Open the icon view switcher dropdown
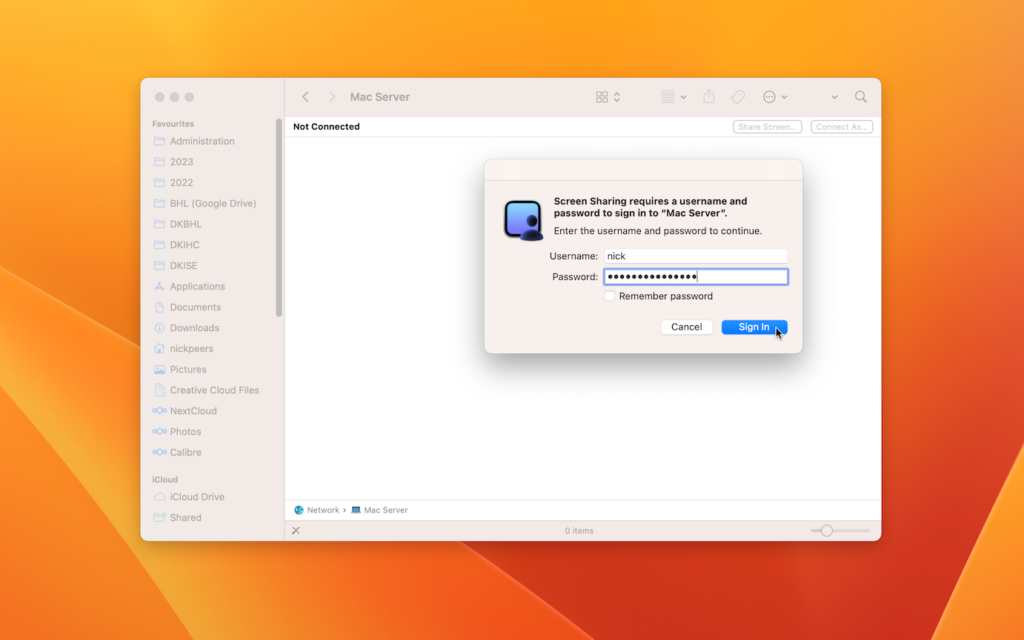Image resolution: width=1024 pixels, height=640 pixels. [608, 97]
